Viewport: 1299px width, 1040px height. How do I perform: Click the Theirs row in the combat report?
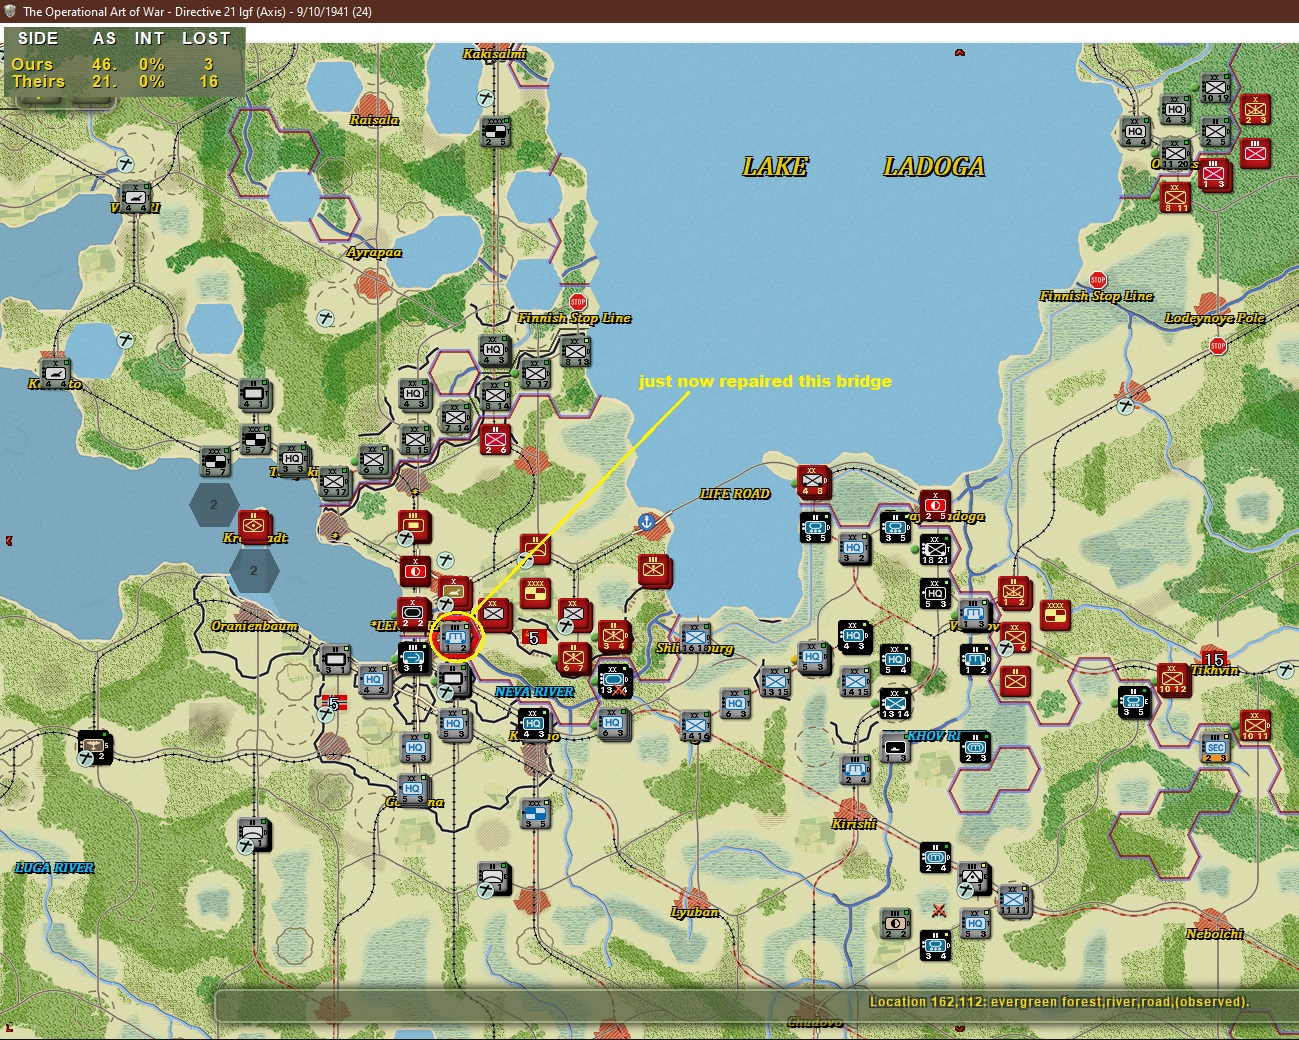(x=122, y=82)
